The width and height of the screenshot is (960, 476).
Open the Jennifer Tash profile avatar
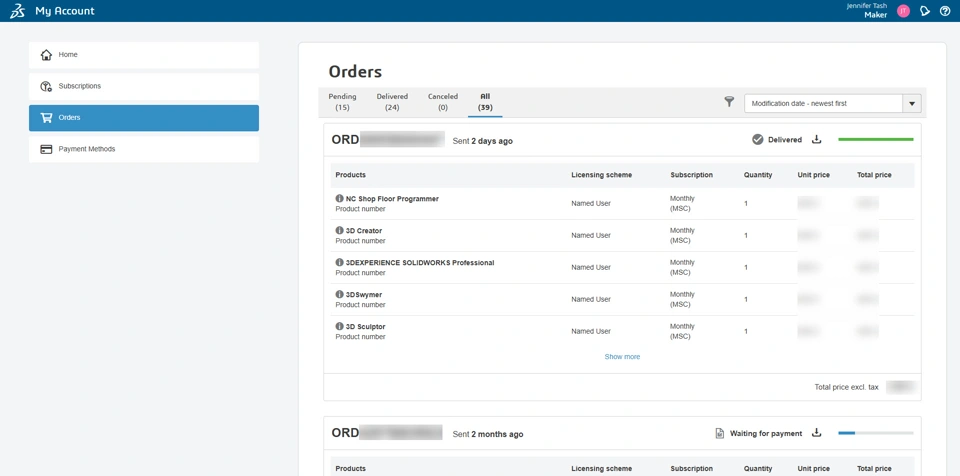point(903,11)
